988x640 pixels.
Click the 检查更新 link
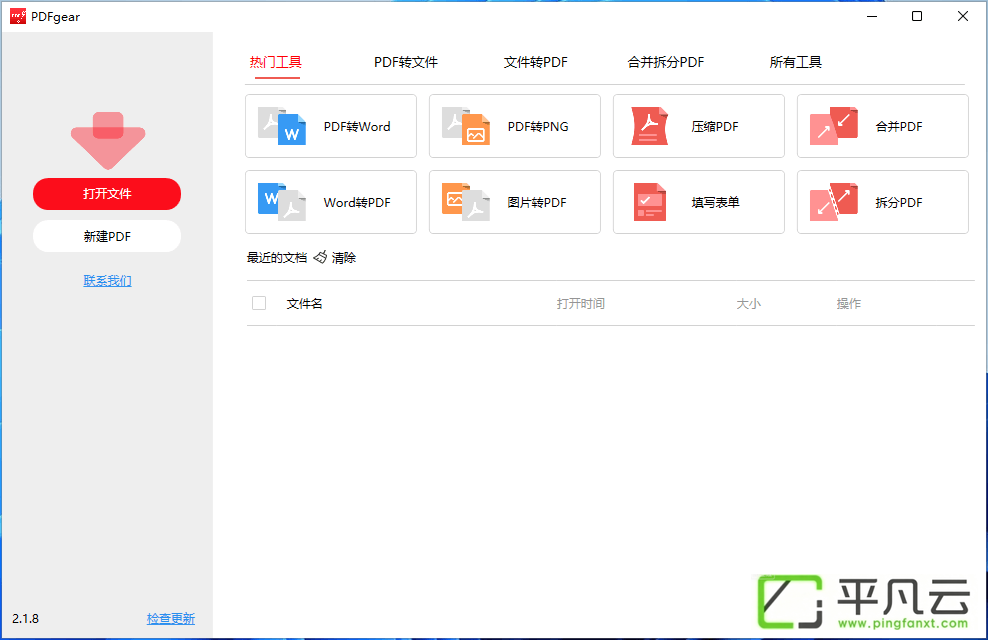tap(171, 619)
